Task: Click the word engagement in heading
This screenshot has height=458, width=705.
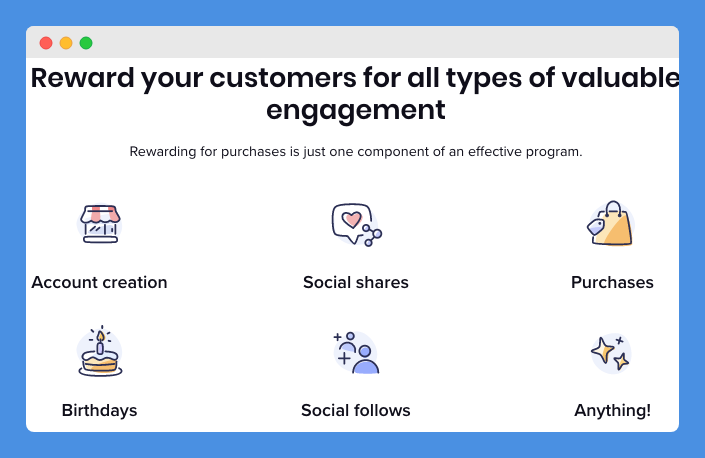Action: (x=356, y=110)
